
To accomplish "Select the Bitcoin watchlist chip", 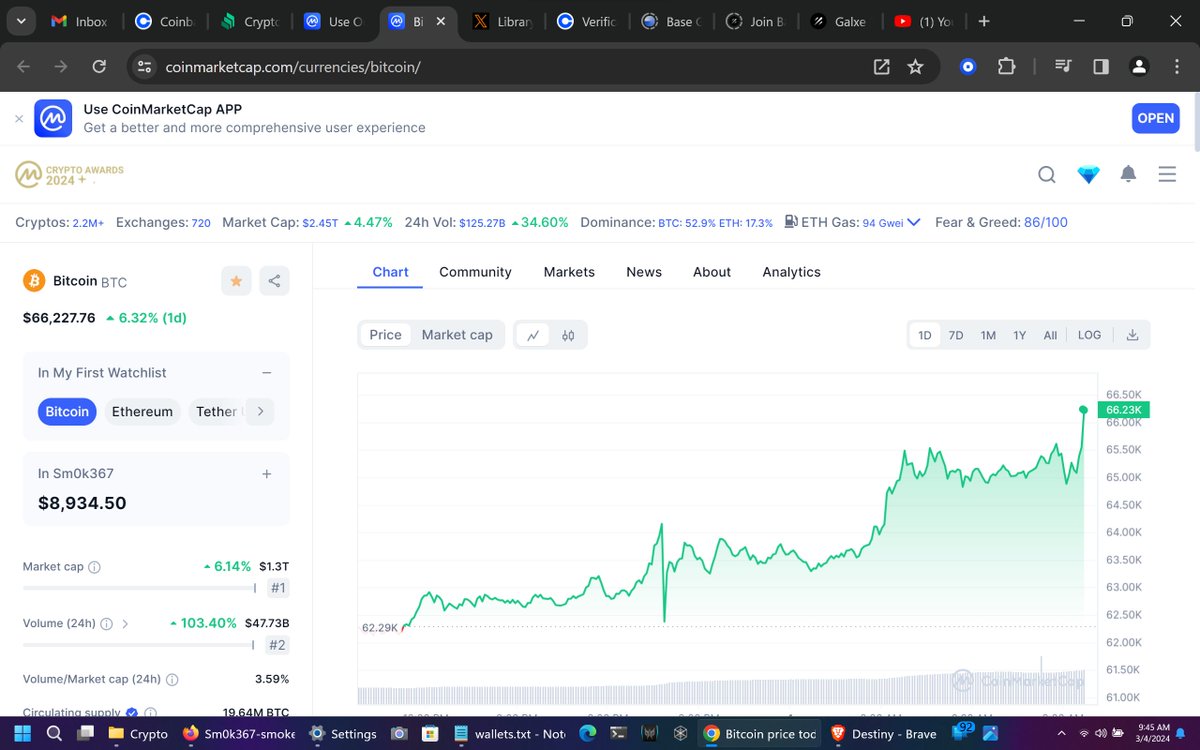I will coord(67,411).
